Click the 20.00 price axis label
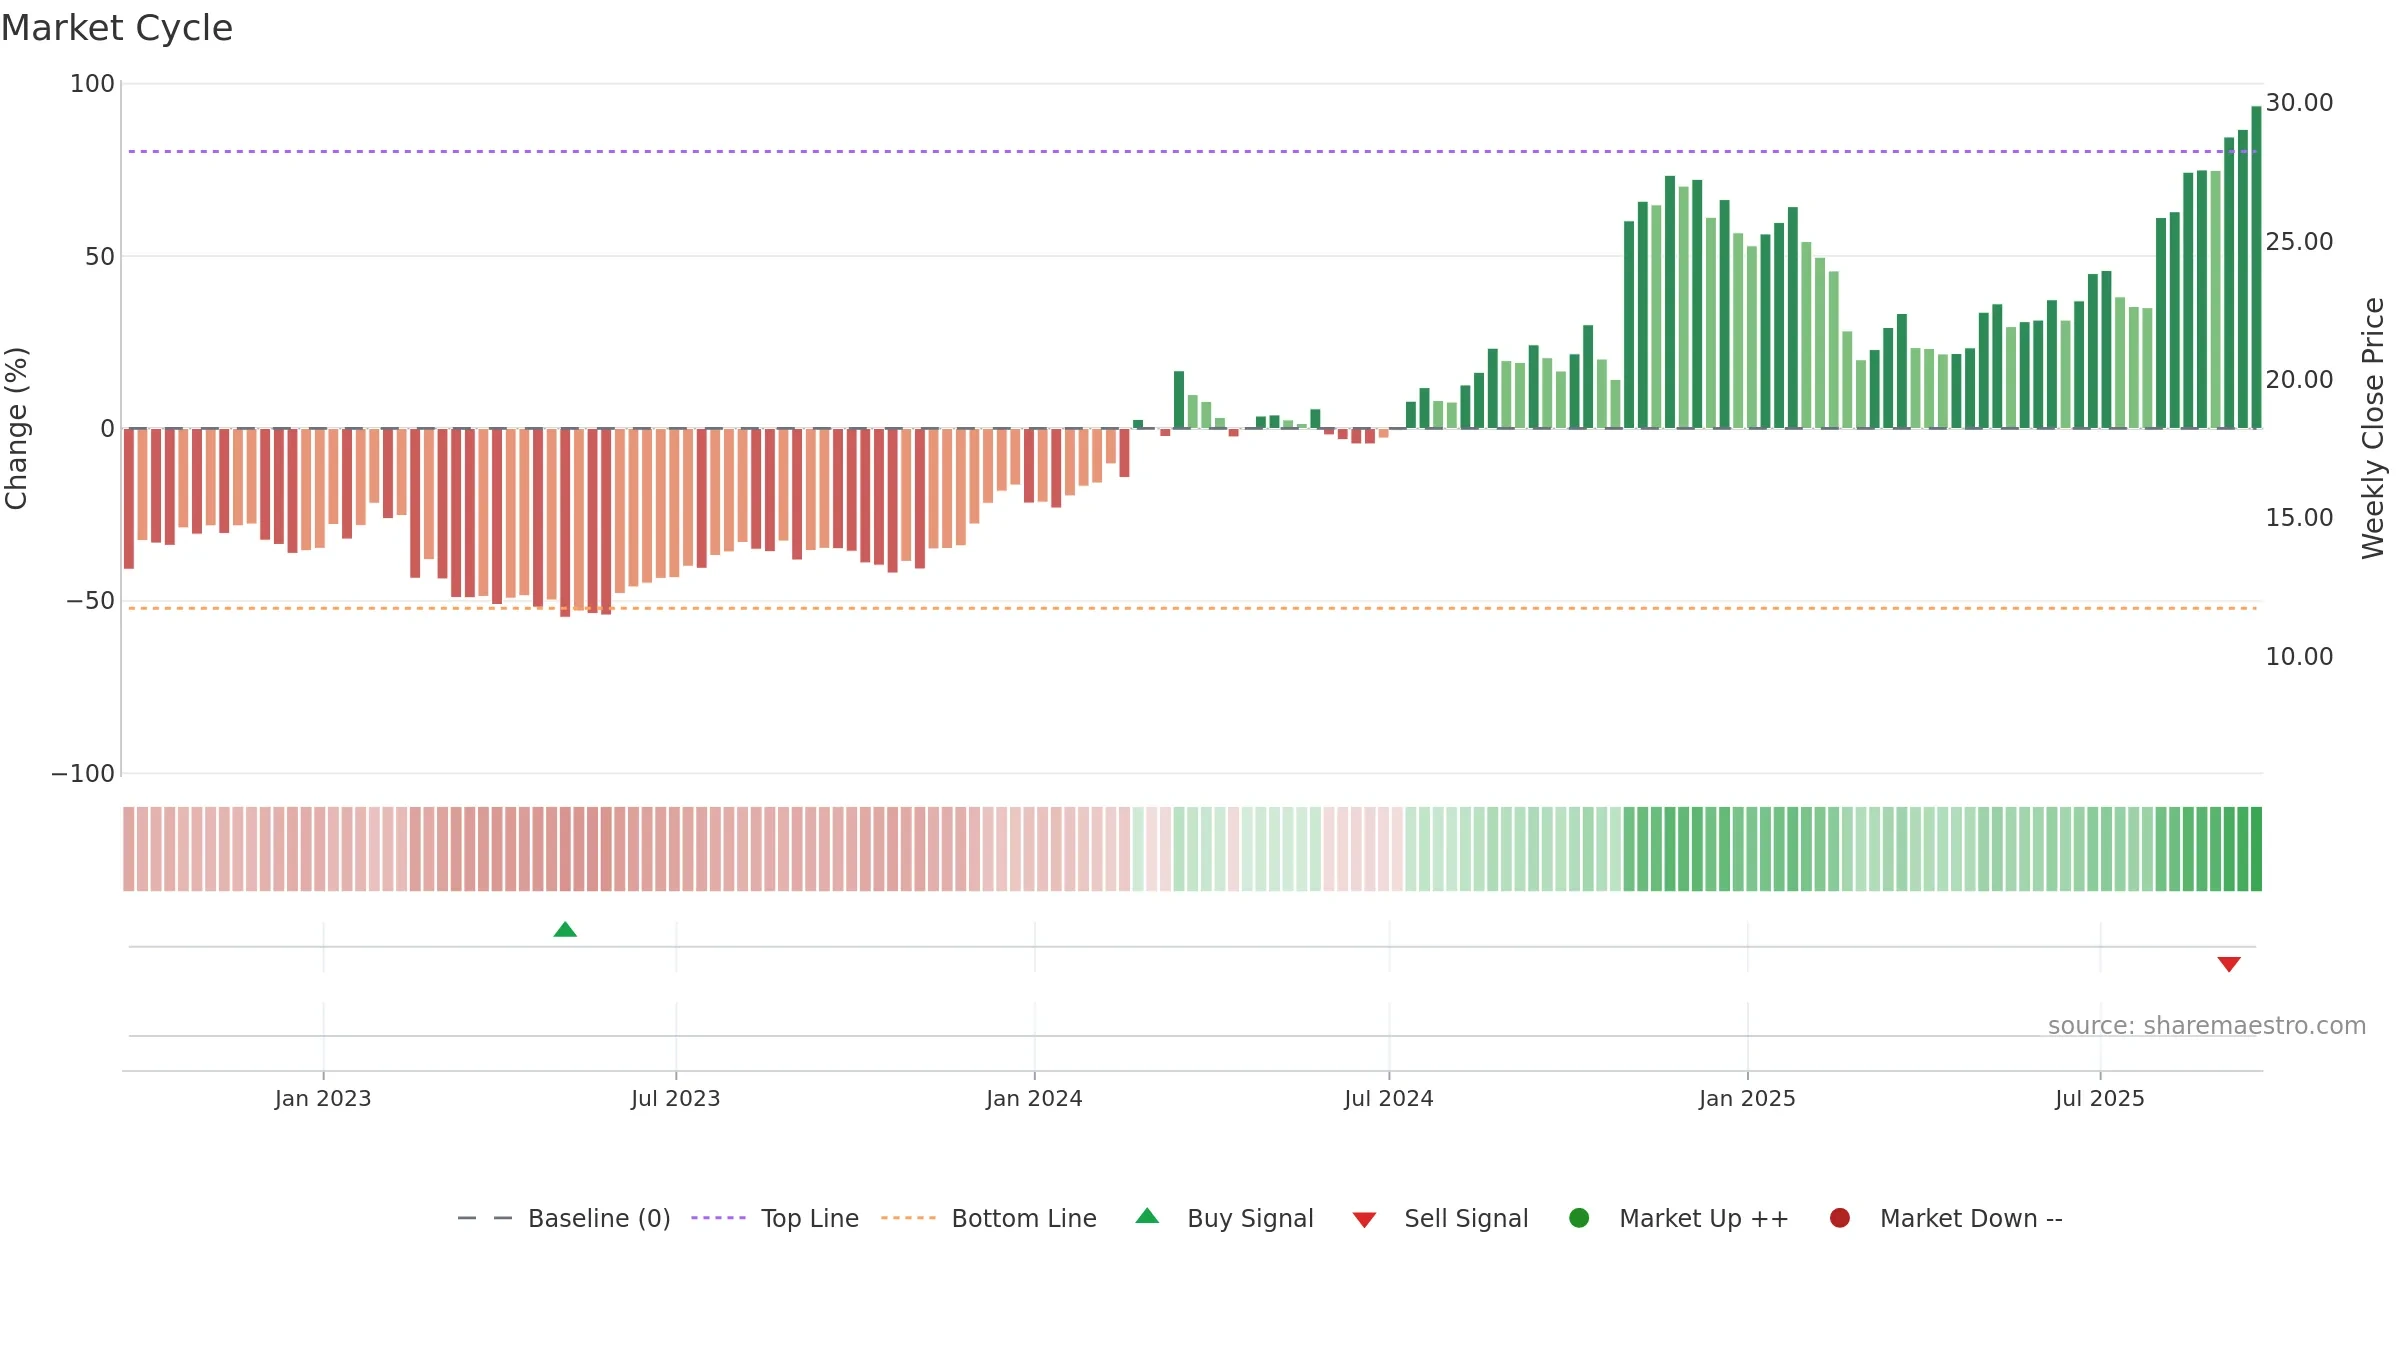The image size is (2400, 1350). point(2299,380)
